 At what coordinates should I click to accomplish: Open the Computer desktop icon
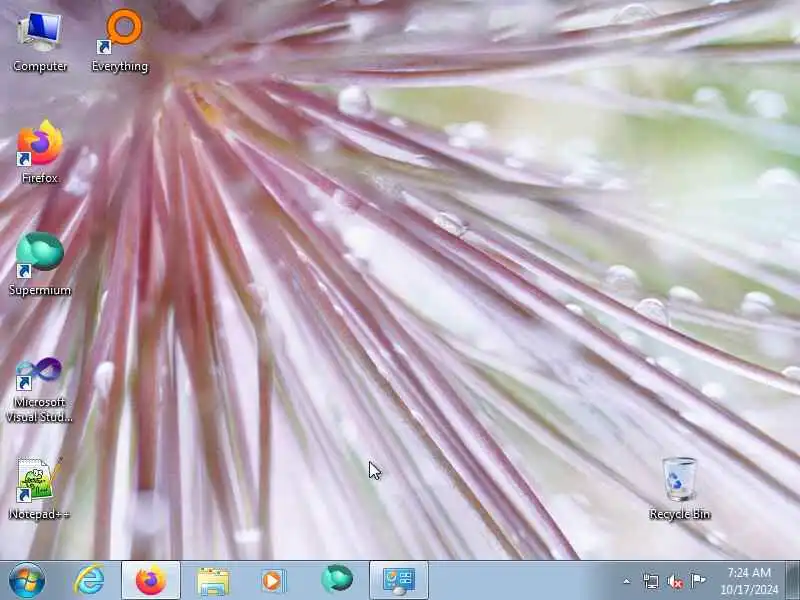(40, 41)
